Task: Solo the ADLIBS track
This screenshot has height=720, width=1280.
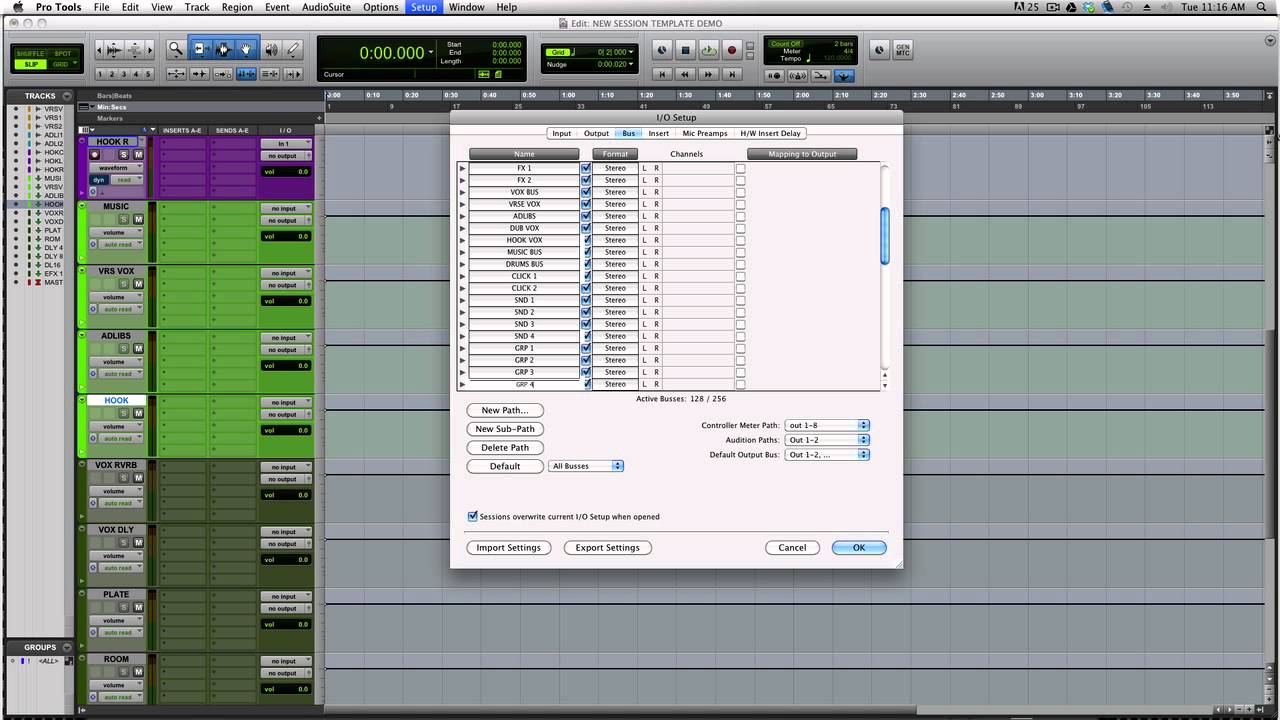Action: [124, 349]
